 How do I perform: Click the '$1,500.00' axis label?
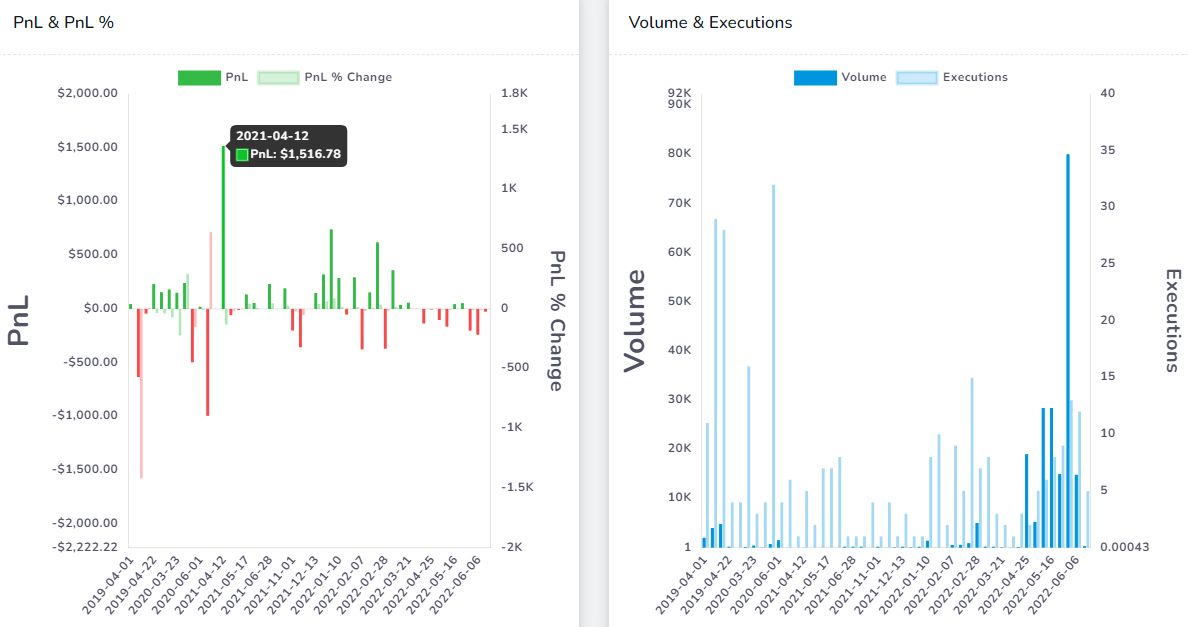pyautogui.click(x=88, y=147)
